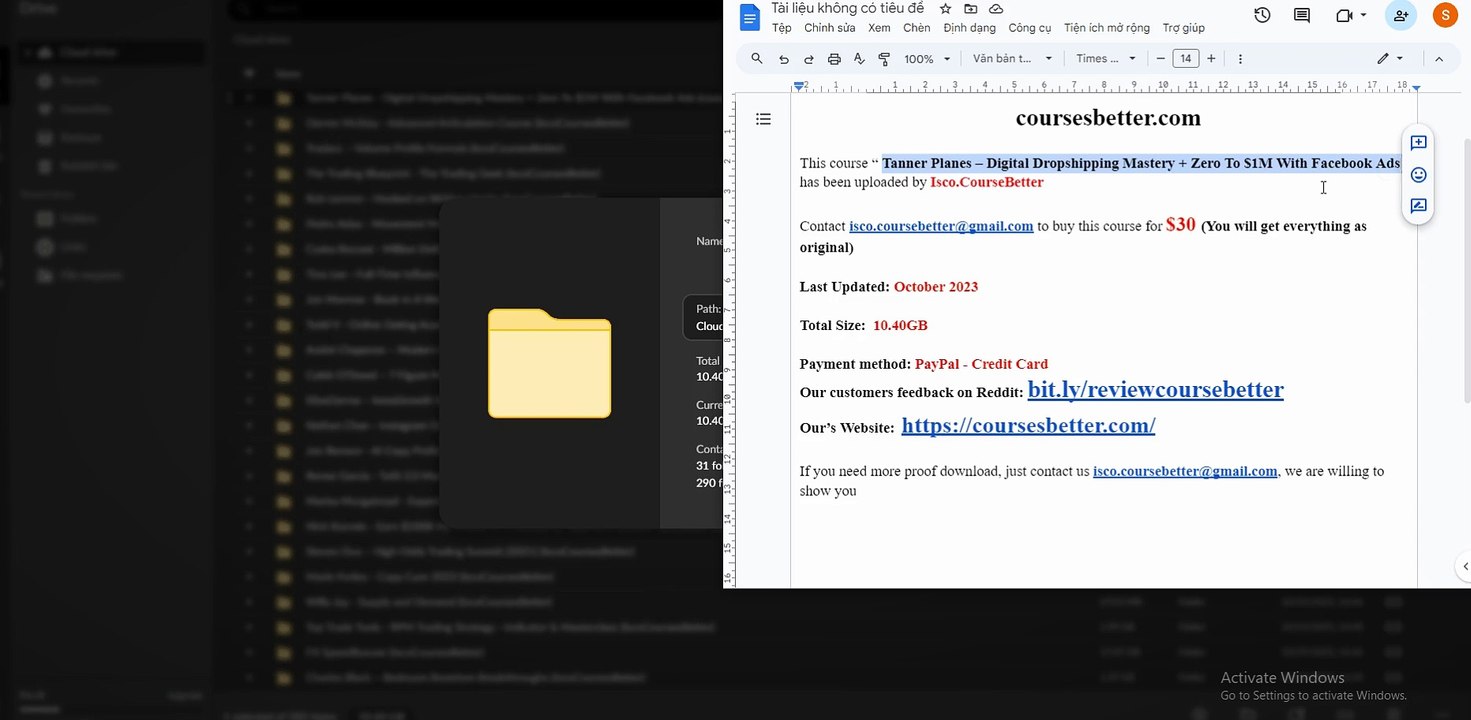
Task: Click the document title Tài liệu không có tiêu đề
Action: tap(847, 9)
